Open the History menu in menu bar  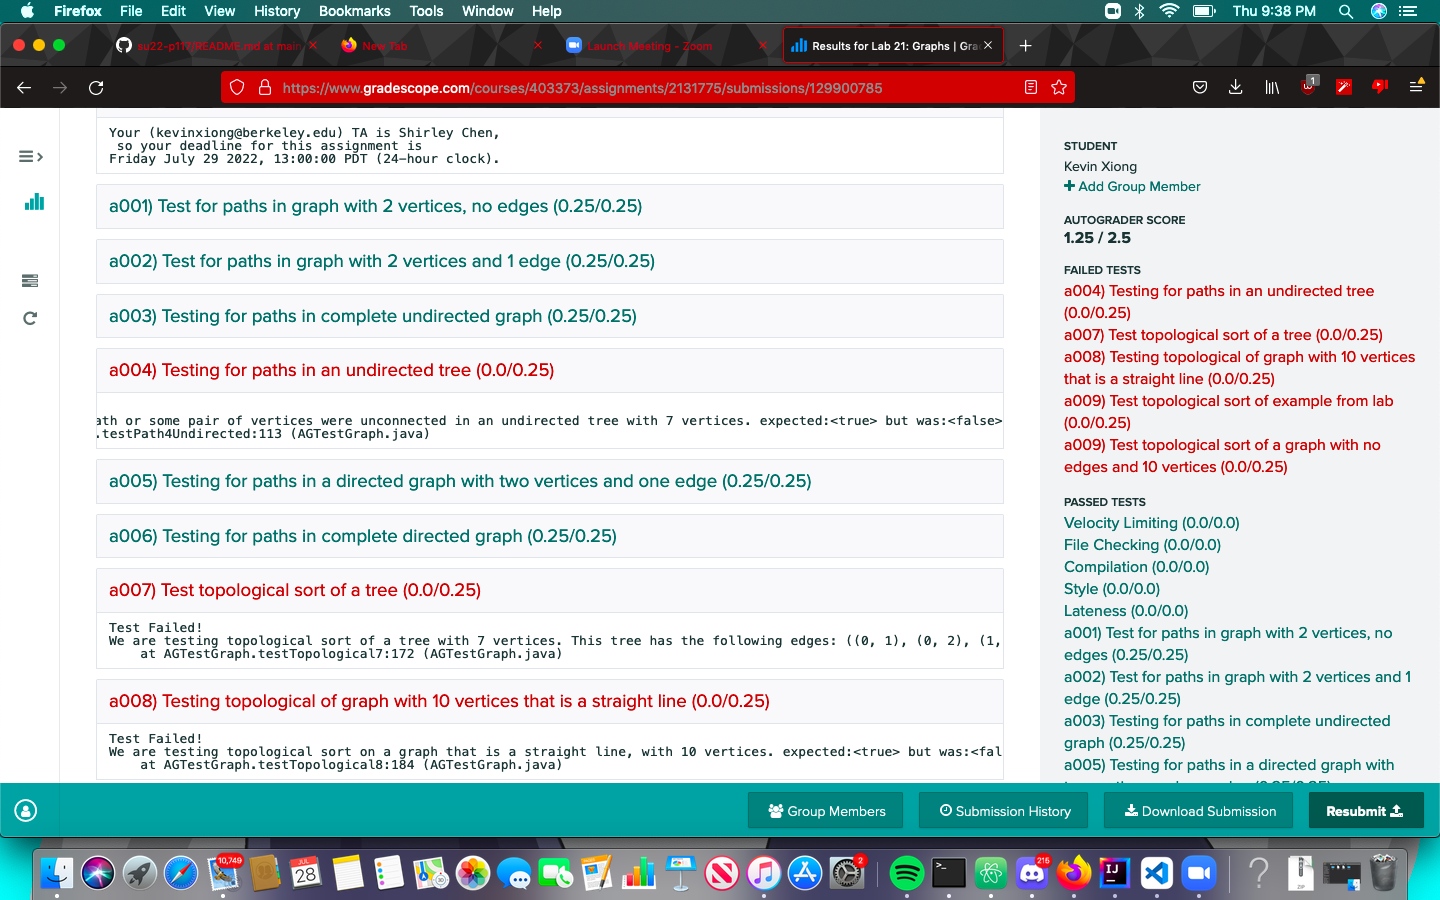(x=276, y=11)
